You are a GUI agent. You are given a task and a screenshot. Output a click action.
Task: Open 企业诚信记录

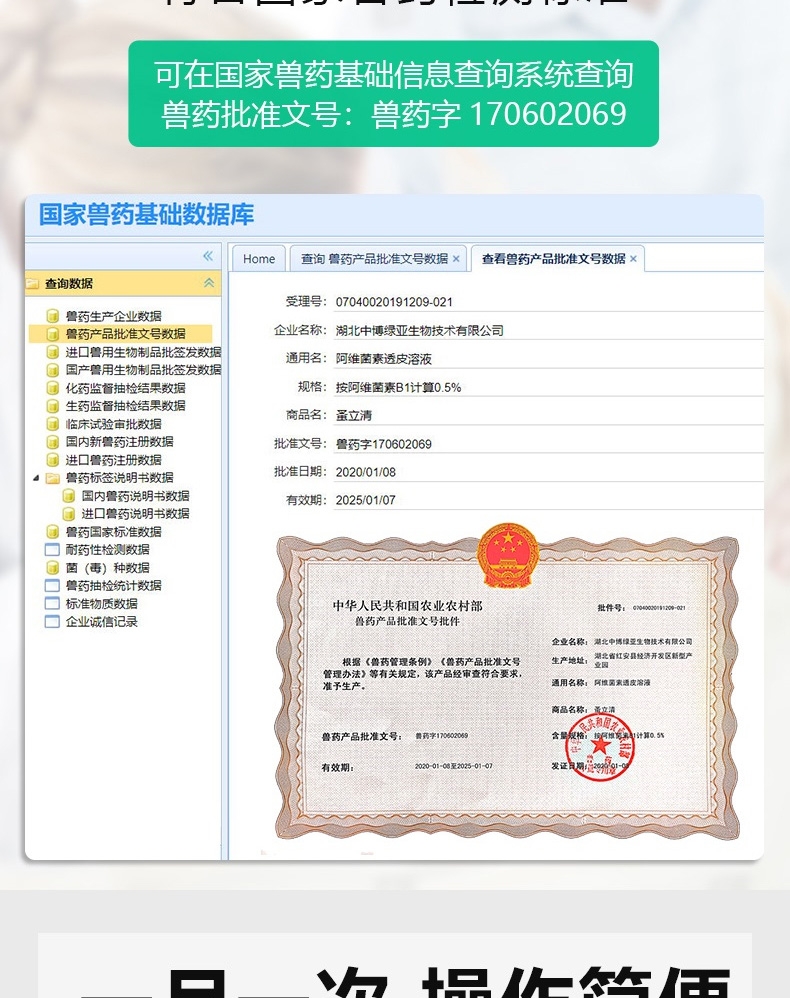101,622
